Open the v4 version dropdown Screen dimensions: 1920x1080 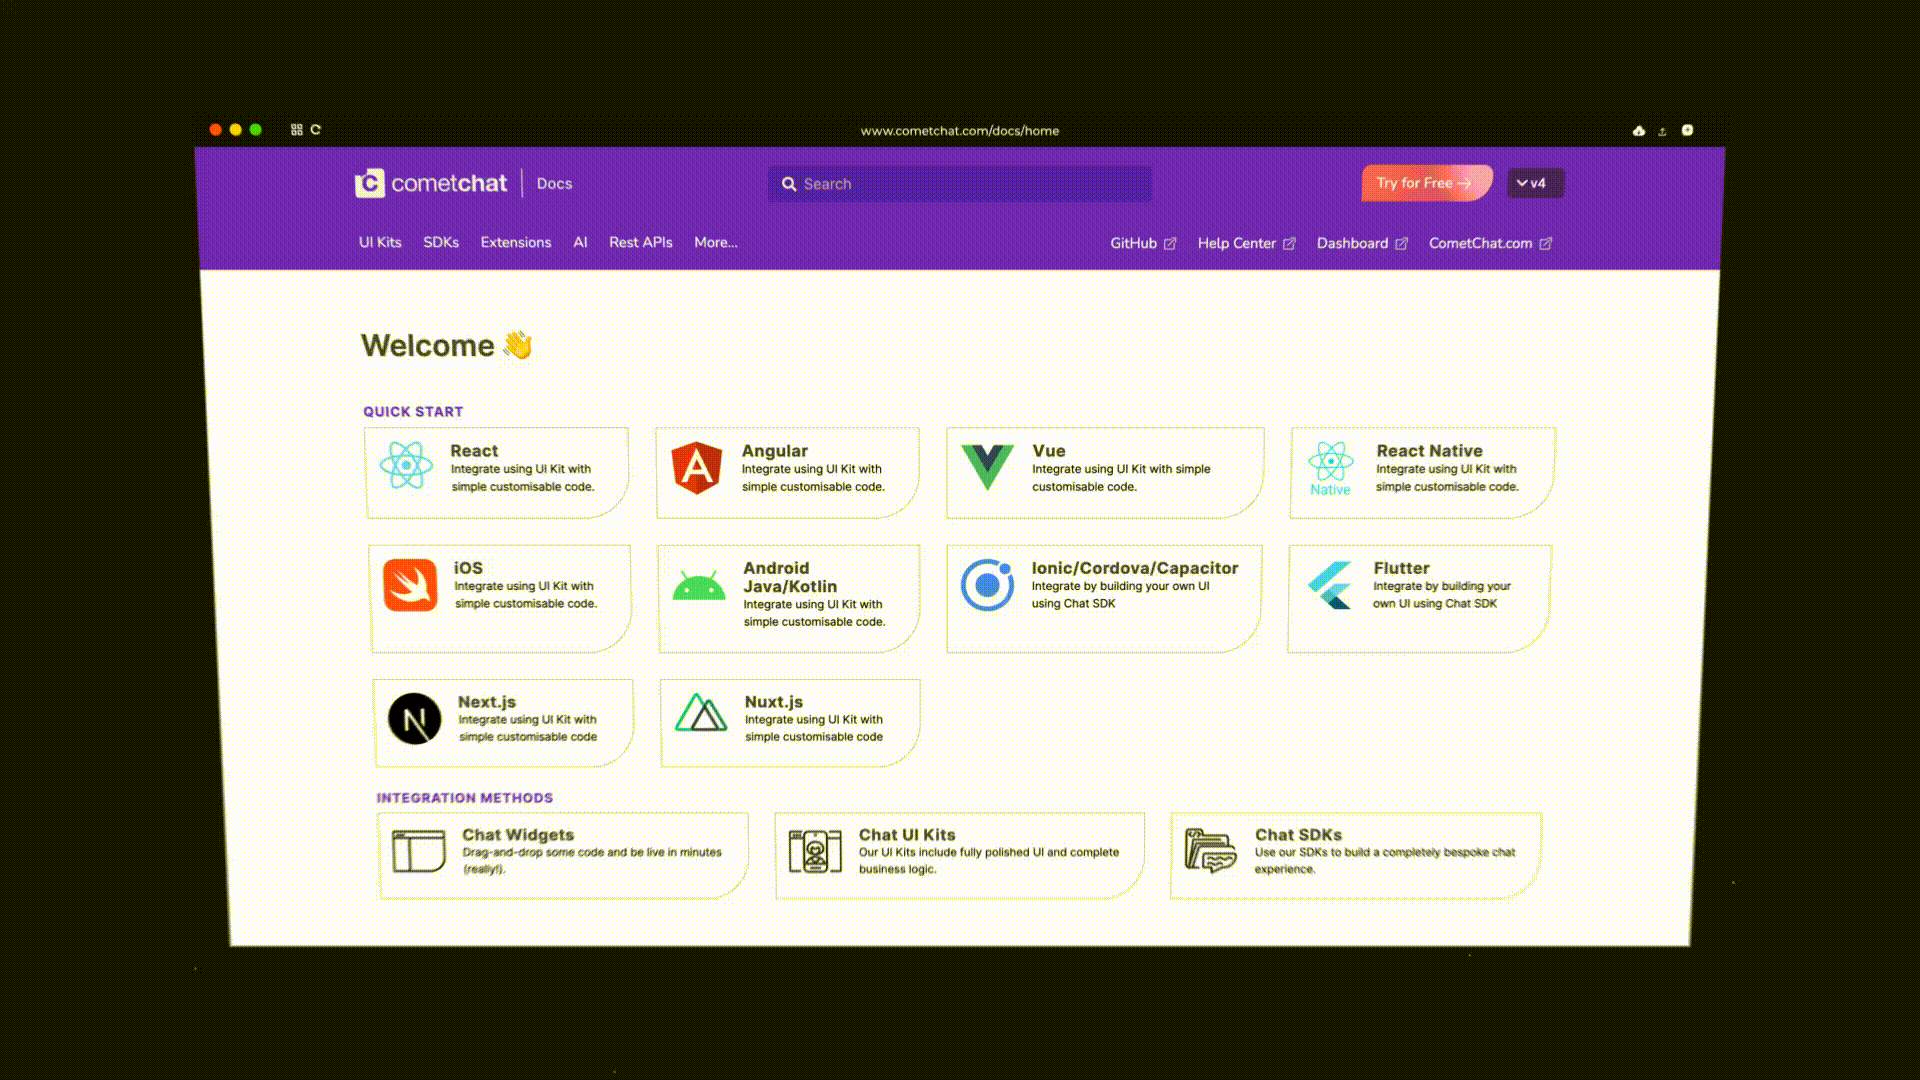pos(1534,183)
